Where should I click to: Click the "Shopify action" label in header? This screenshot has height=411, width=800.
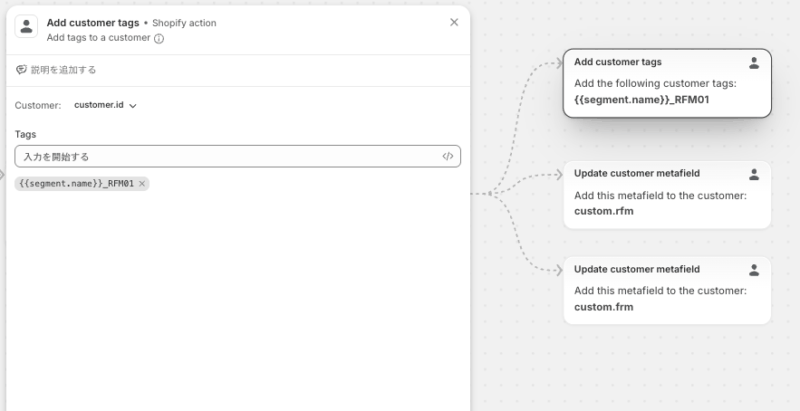click(184, 23)
